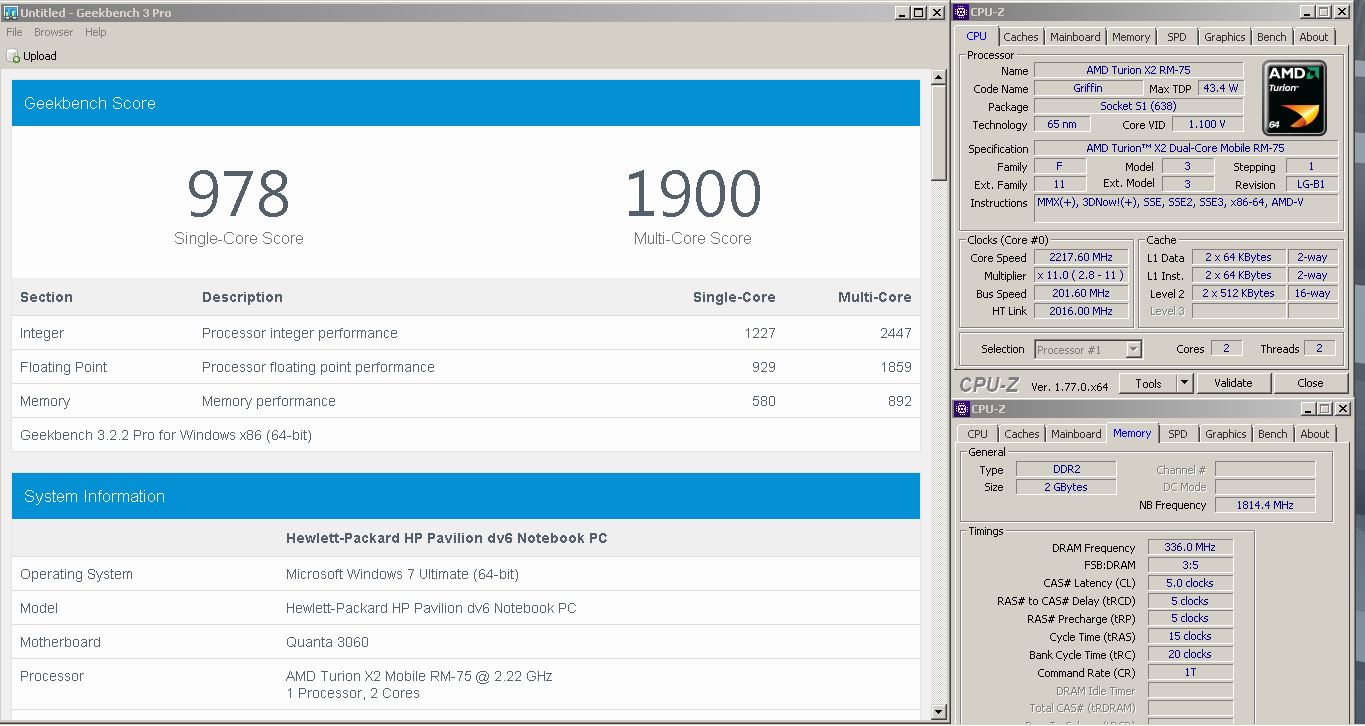The image size is (1365, 726).
Task: Click the Bus Speed value 201.60 MHz
Action: coord(1081,293)
